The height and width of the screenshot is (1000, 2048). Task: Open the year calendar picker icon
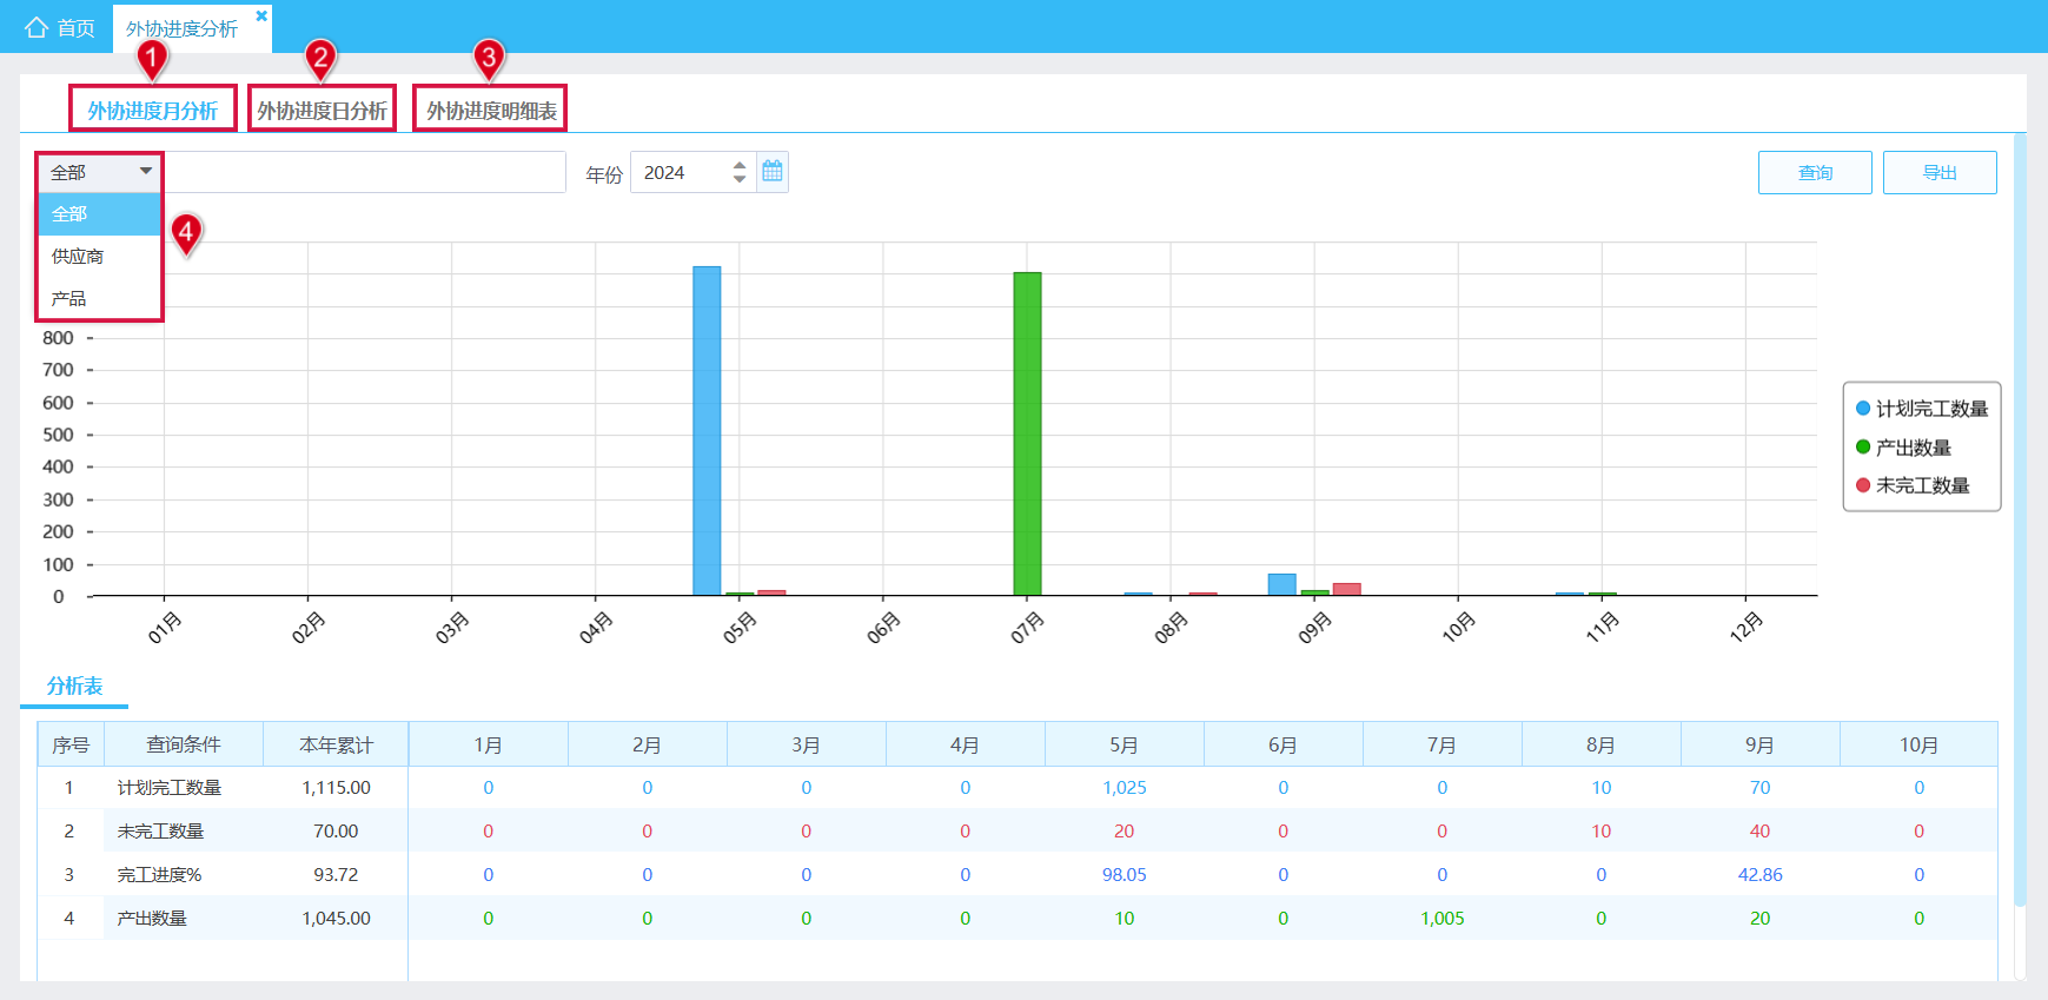pos(772,172)
